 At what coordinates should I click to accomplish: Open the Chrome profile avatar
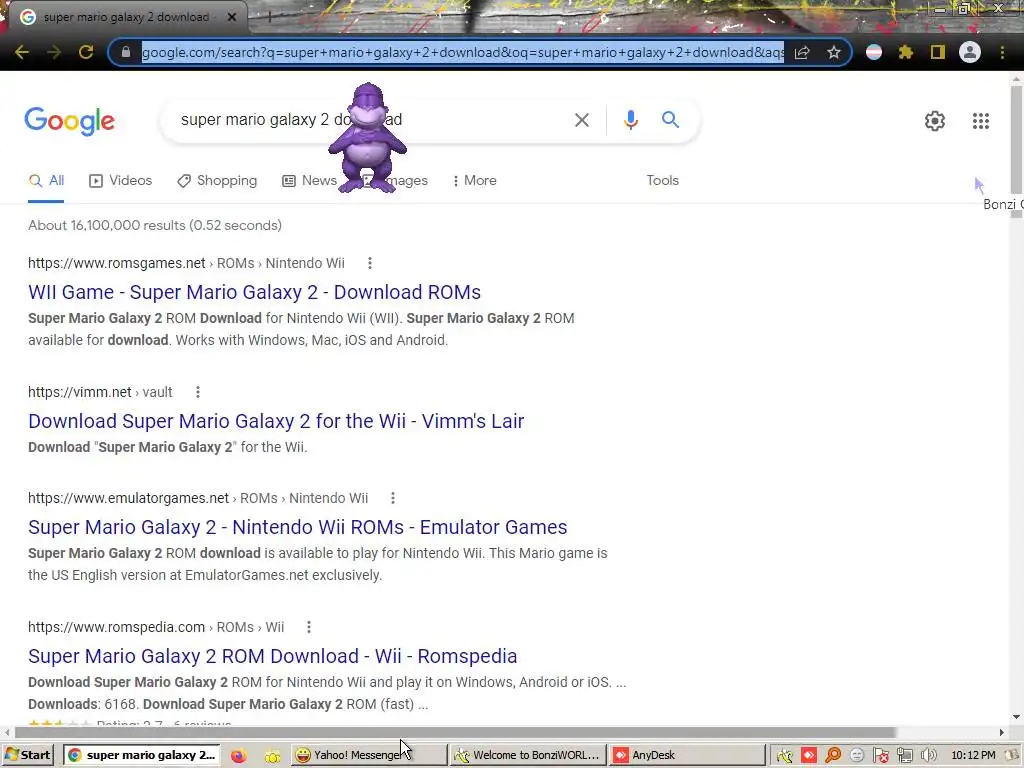tap(970, 52)
